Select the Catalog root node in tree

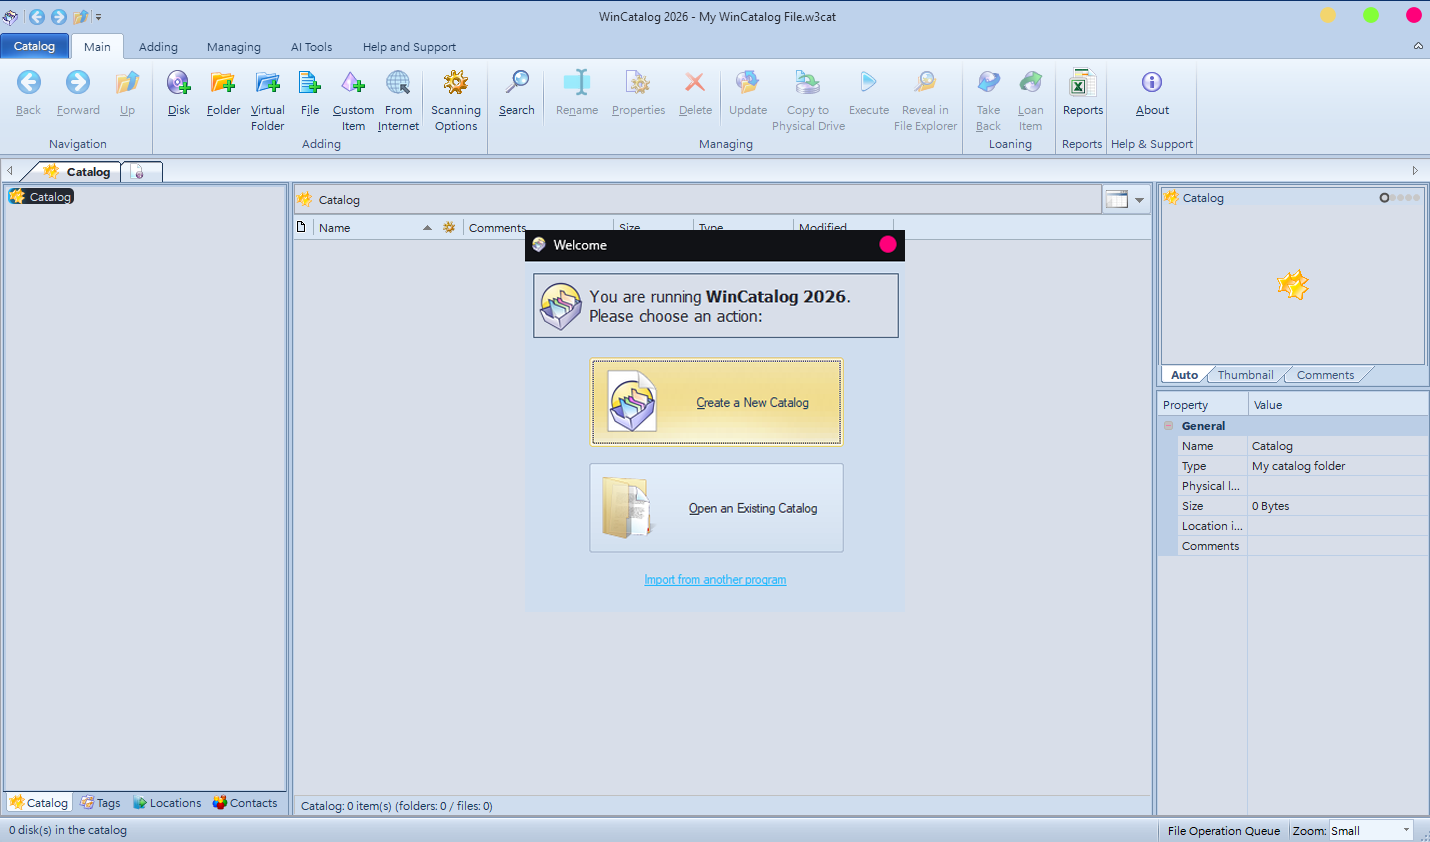coord(42,197)
